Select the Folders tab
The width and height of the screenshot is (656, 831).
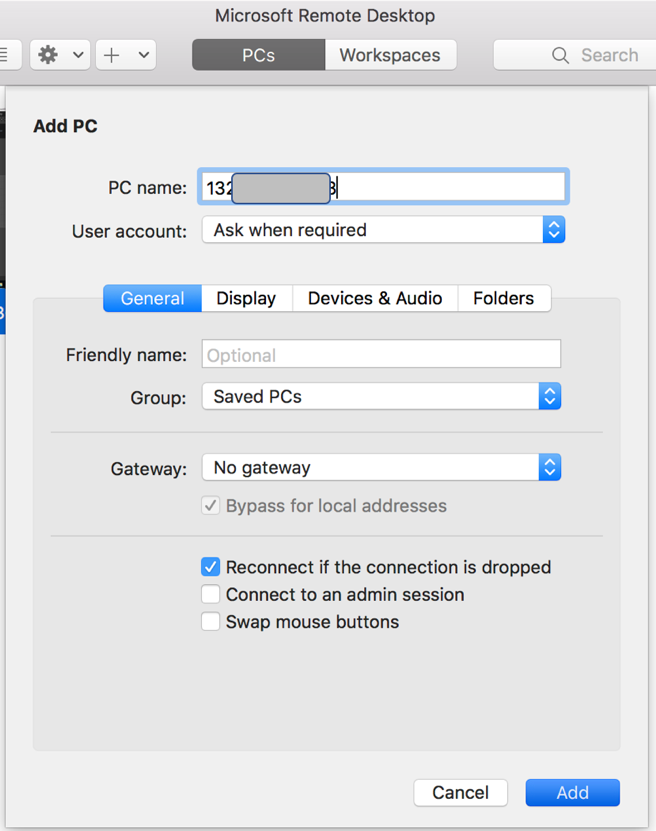[504, 298]
